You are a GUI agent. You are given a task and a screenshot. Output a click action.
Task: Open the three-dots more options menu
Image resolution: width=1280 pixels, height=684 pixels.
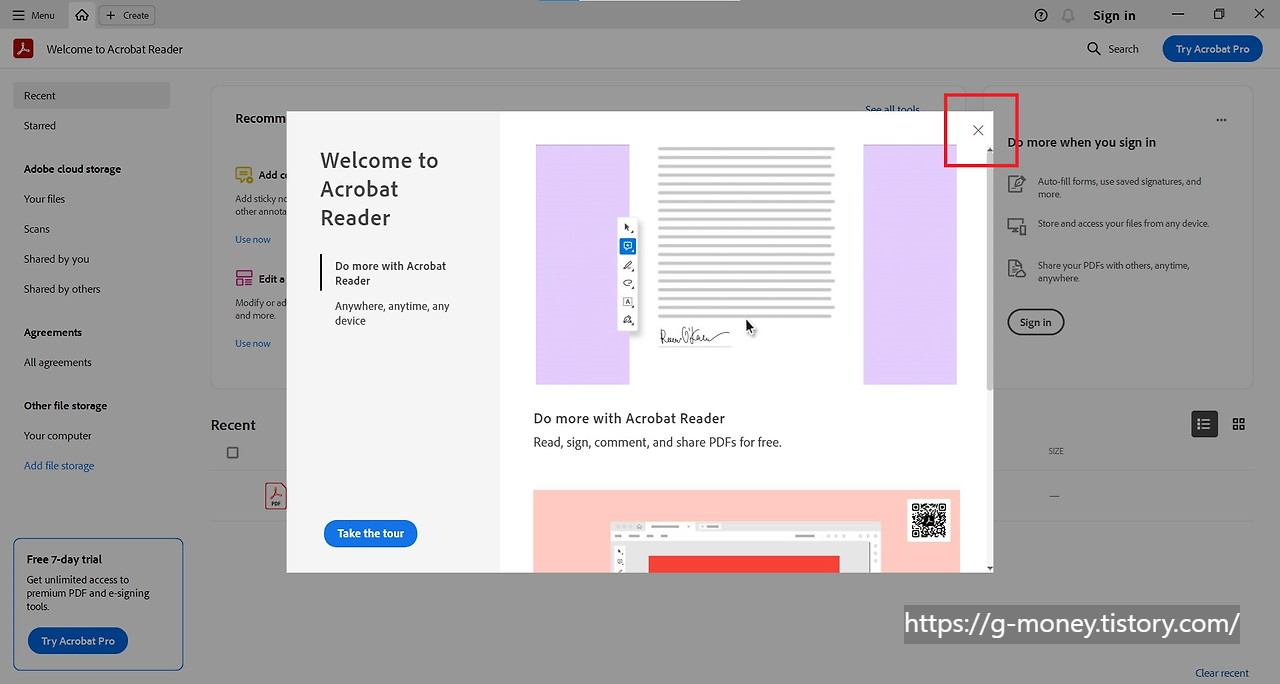pyautogui.click(x=1221, y=120)
